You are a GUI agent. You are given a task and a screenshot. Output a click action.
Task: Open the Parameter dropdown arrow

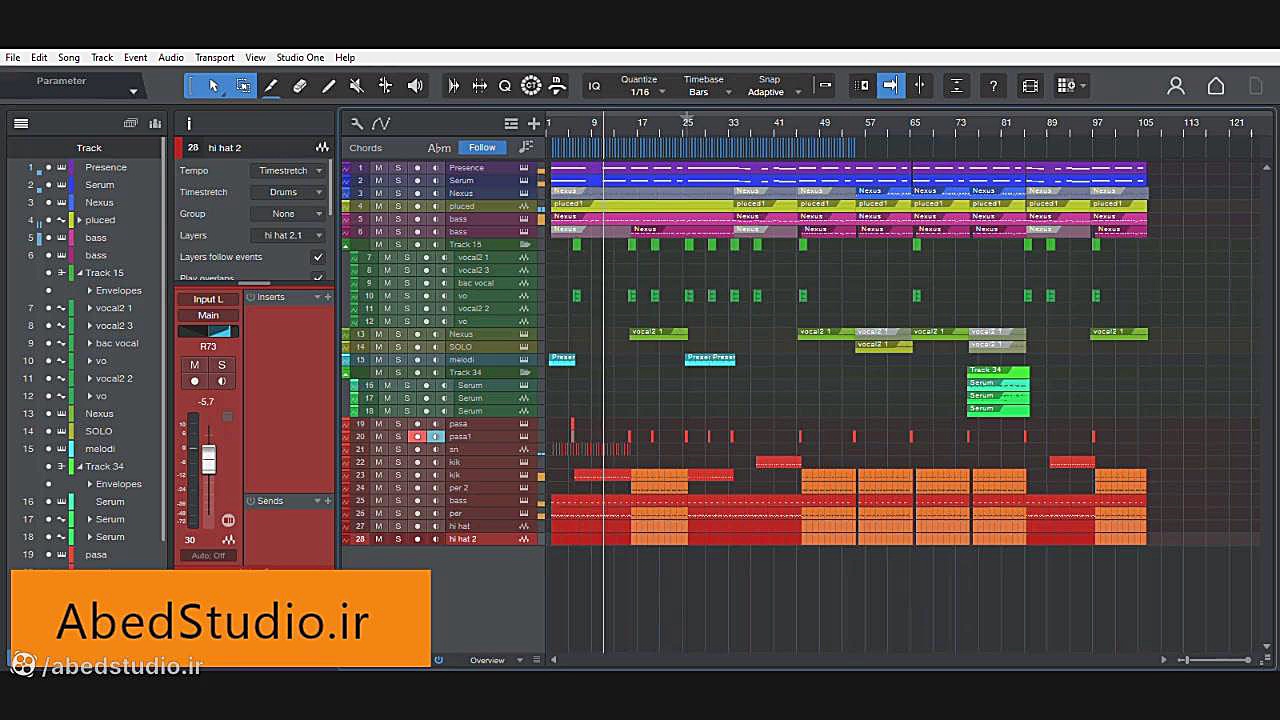[x=133, y=91]
